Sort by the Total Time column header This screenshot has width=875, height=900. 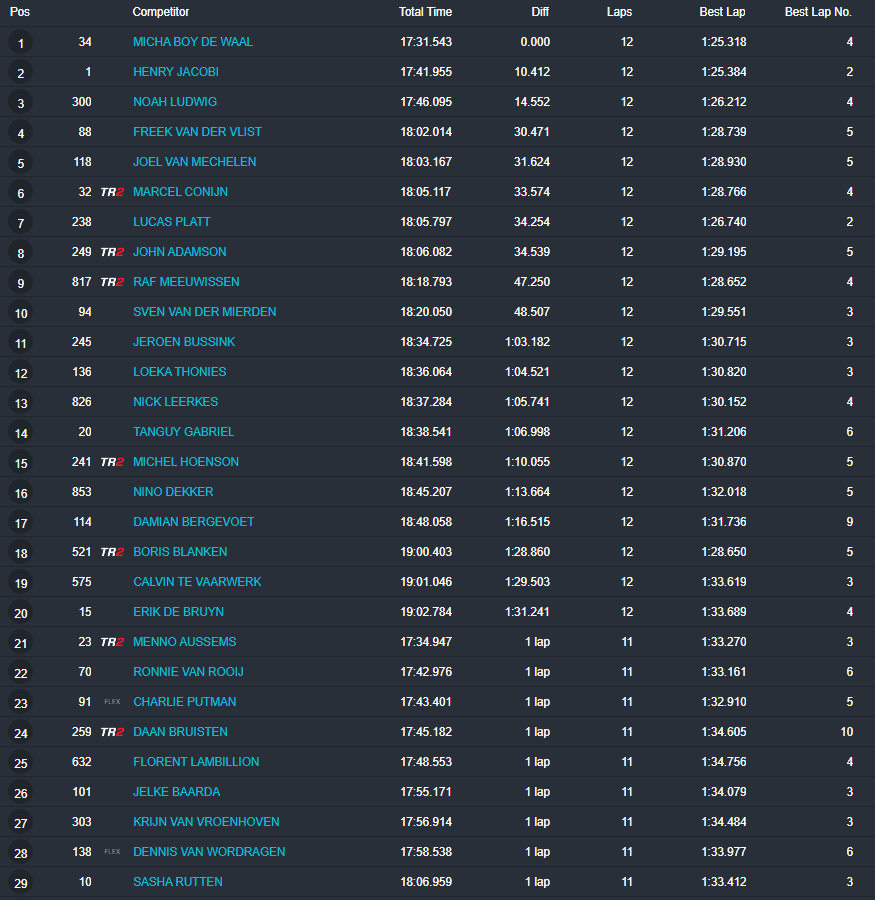click(425, 12)
